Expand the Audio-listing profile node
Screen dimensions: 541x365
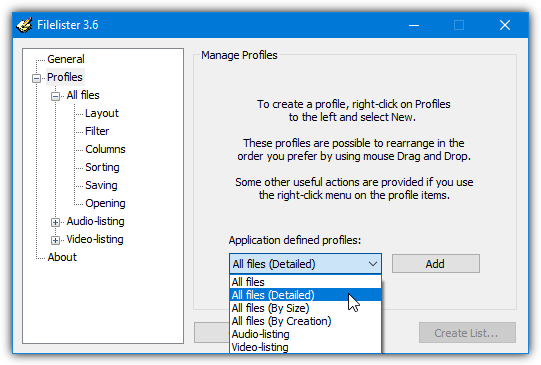tap(55, 222)
